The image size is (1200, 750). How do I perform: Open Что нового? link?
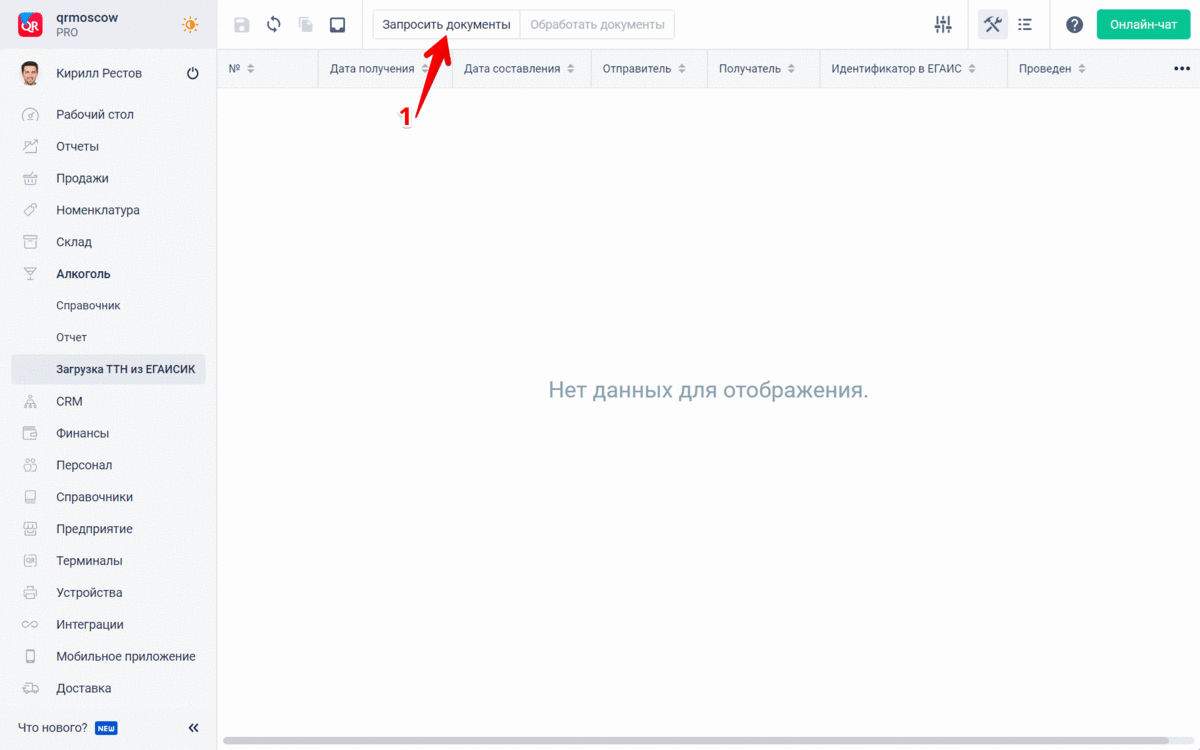[53, 727]
